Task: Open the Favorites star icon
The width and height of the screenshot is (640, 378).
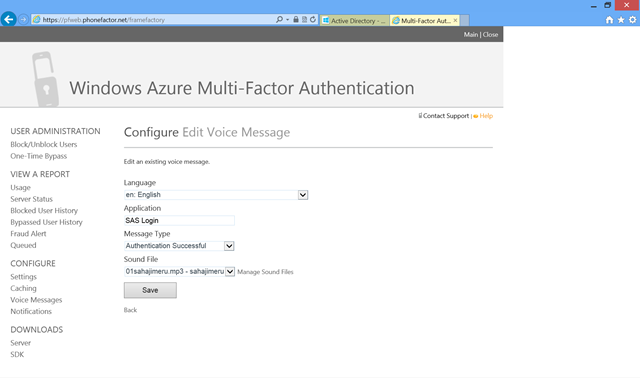Action: click(x=621, y=20)
